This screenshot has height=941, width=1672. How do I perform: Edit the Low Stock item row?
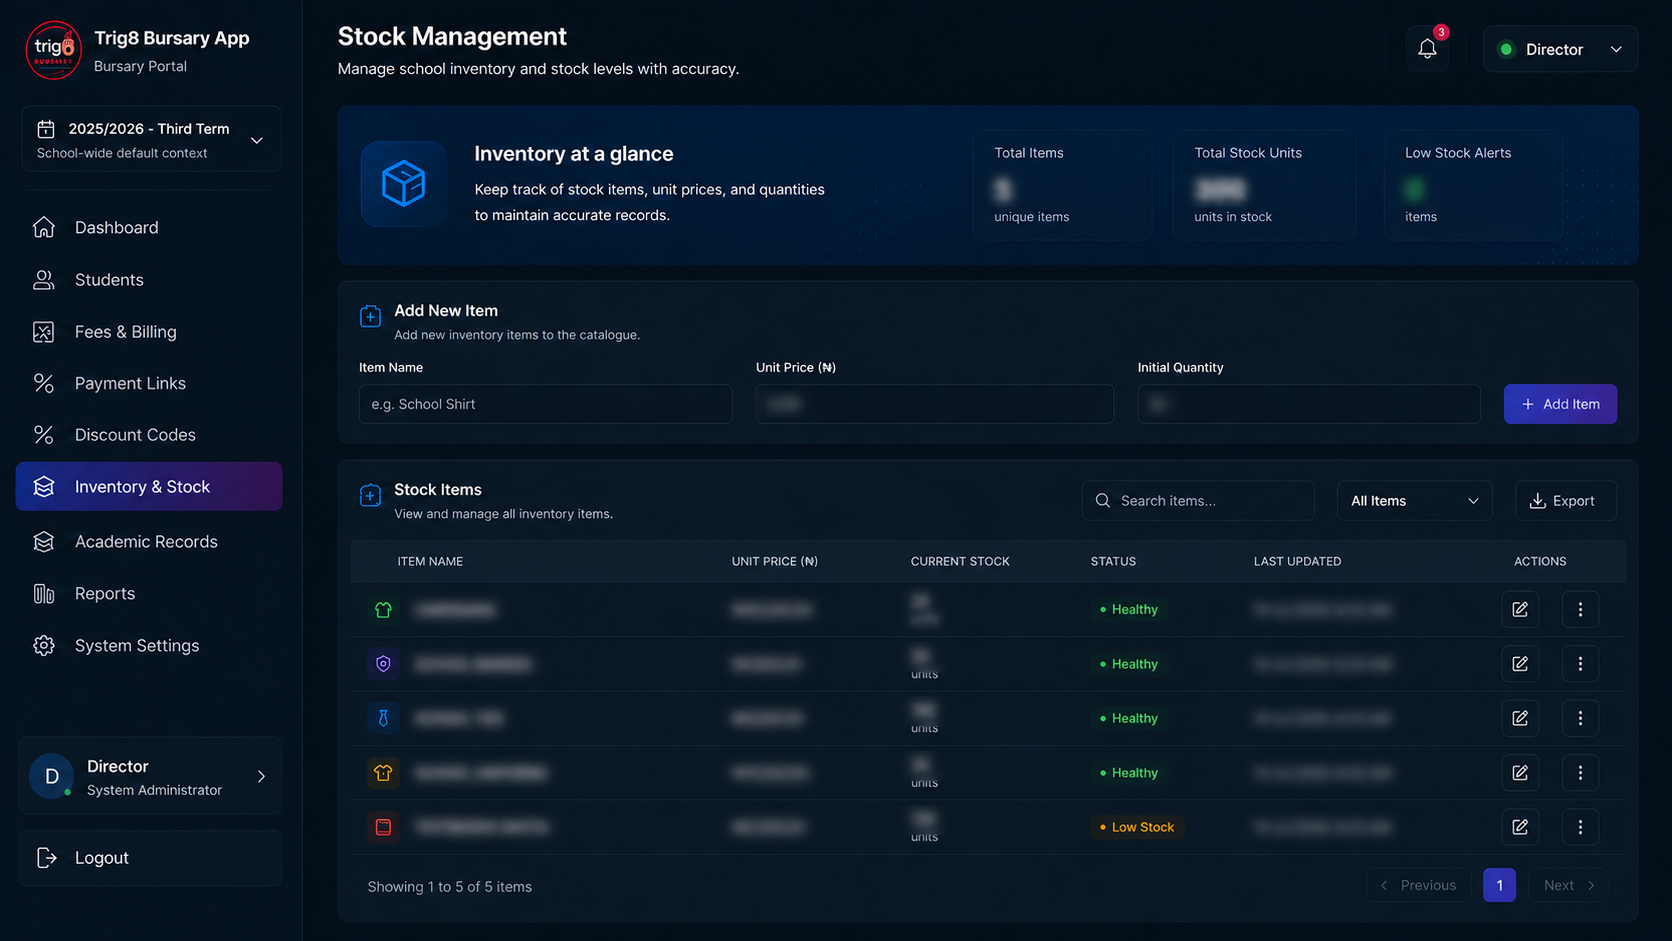click(1520, 827)
